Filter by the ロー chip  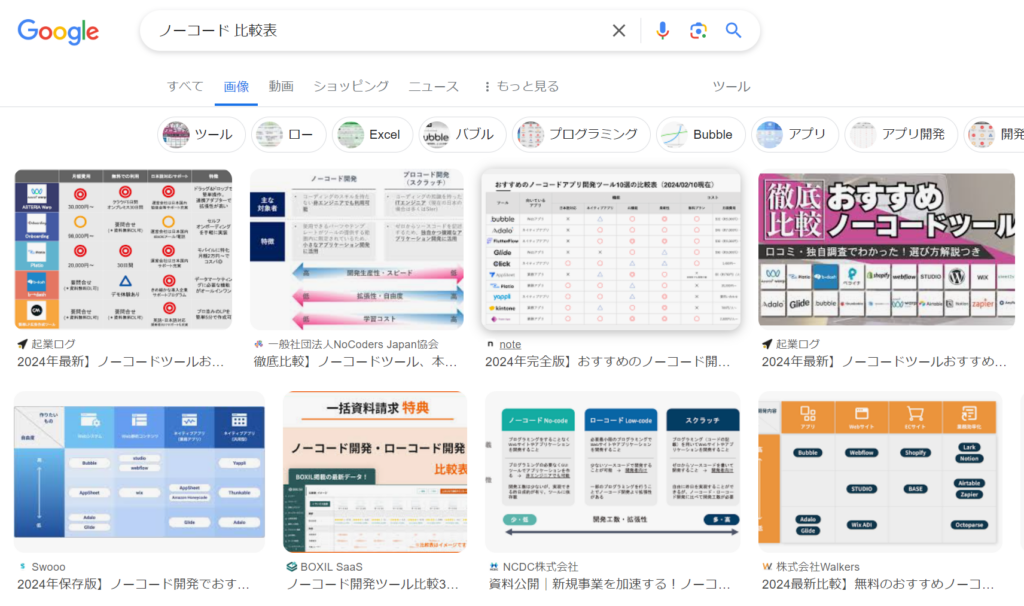tap(289, 135)
